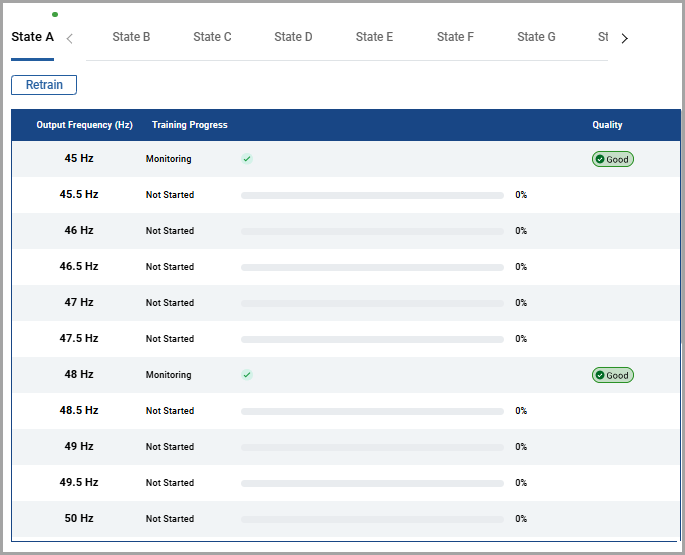This screenshot has width=685, height=555.
Task: Select the 47 Hz frequency row label
Action: tap(79, 302)
